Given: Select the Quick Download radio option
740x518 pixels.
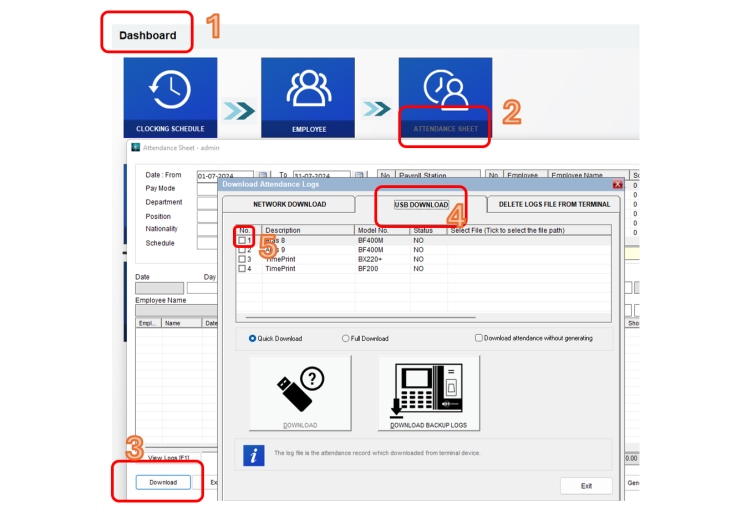Looking at the screenshot, I should [252, 338].
